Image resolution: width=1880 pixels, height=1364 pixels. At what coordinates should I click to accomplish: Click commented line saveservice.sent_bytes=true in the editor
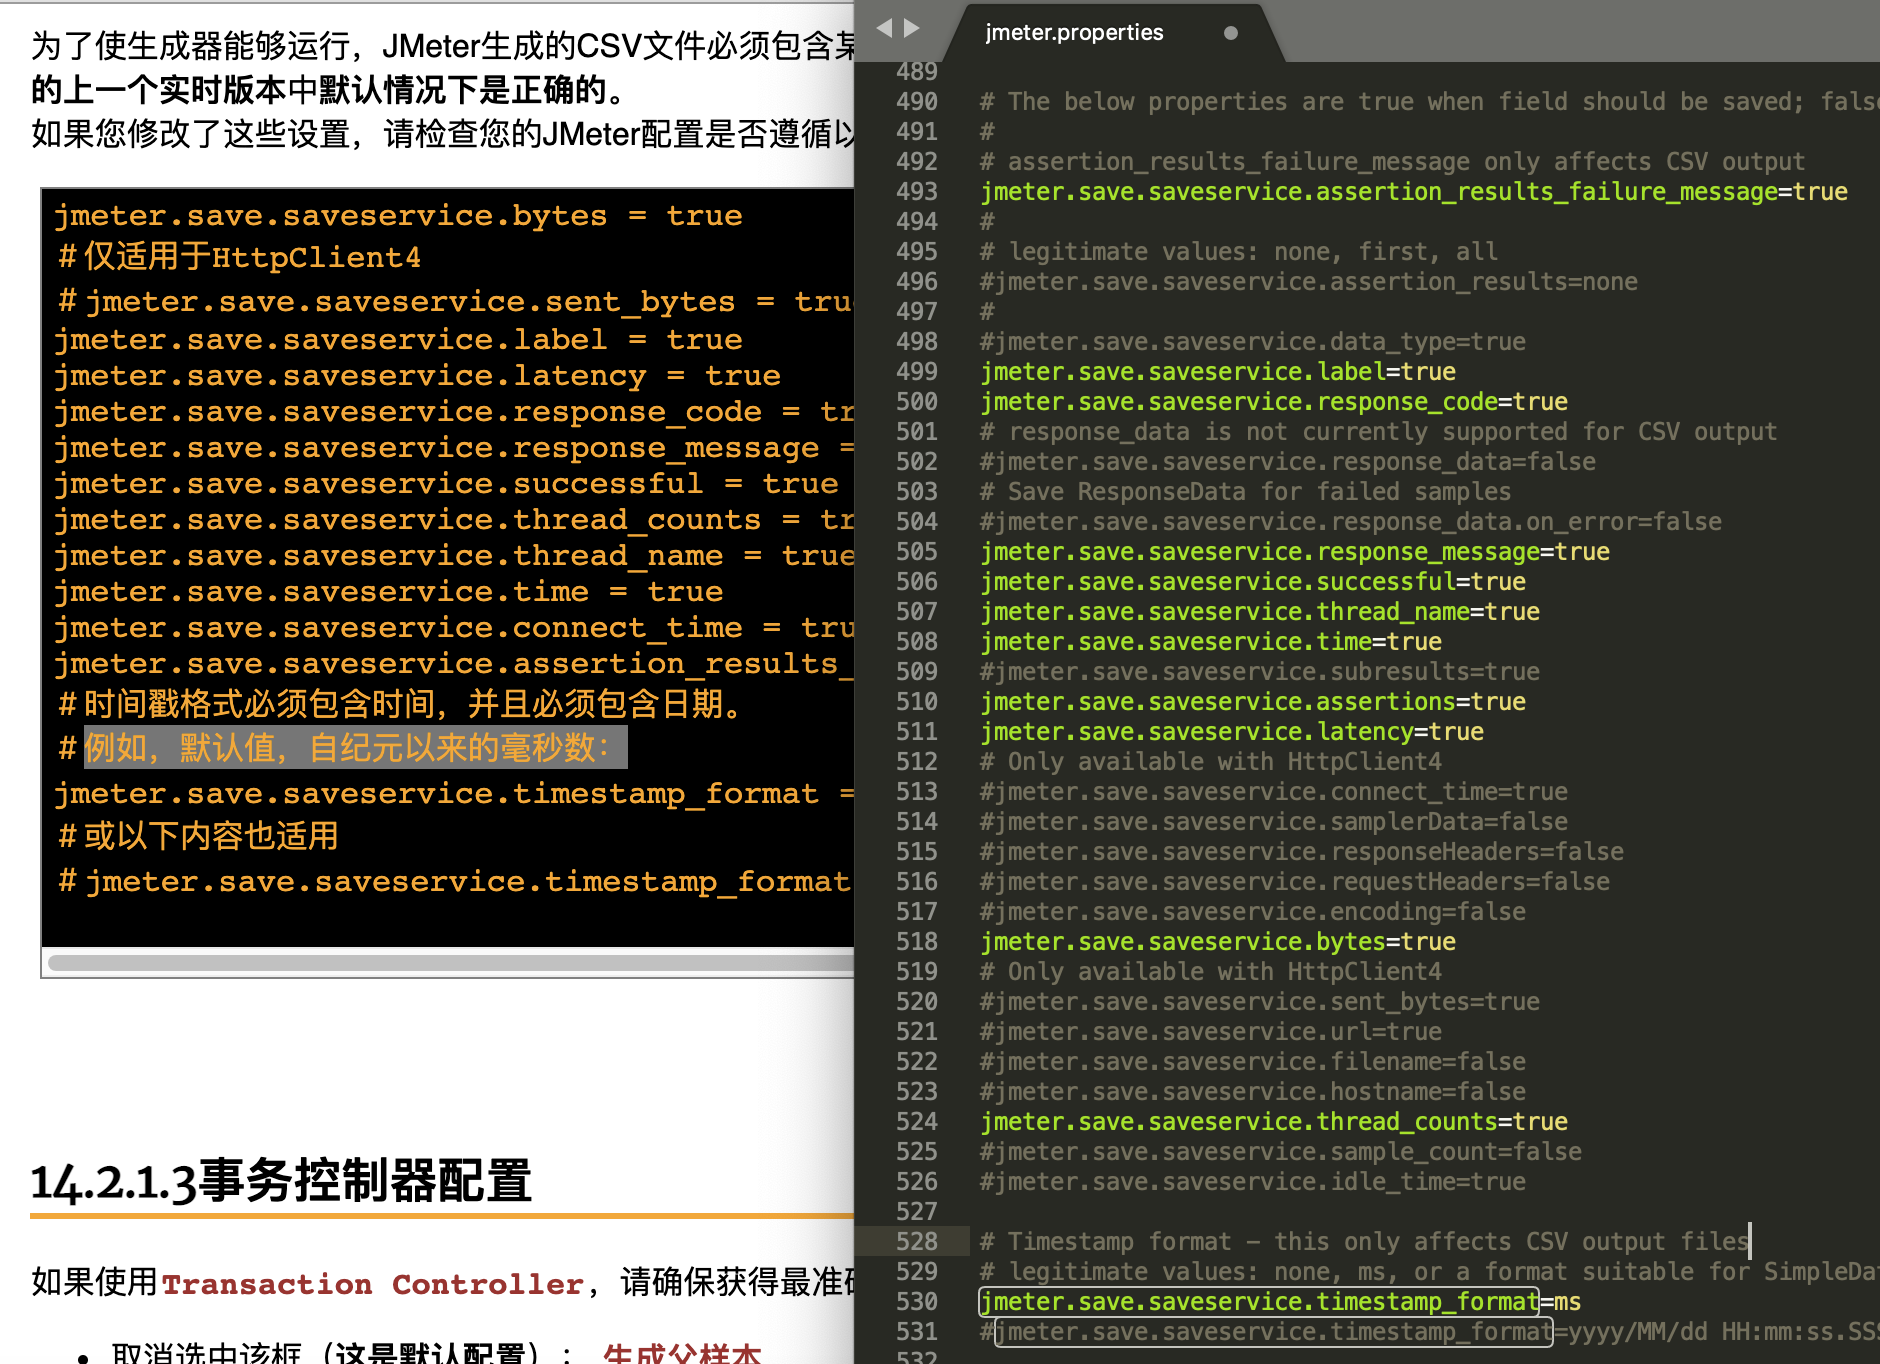1260,1001
